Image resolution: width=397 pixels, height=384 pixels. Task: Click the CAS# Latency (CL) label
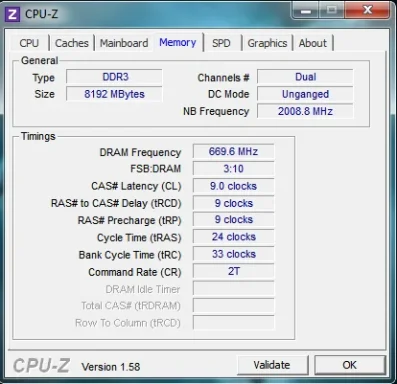[x=136, y=186]
